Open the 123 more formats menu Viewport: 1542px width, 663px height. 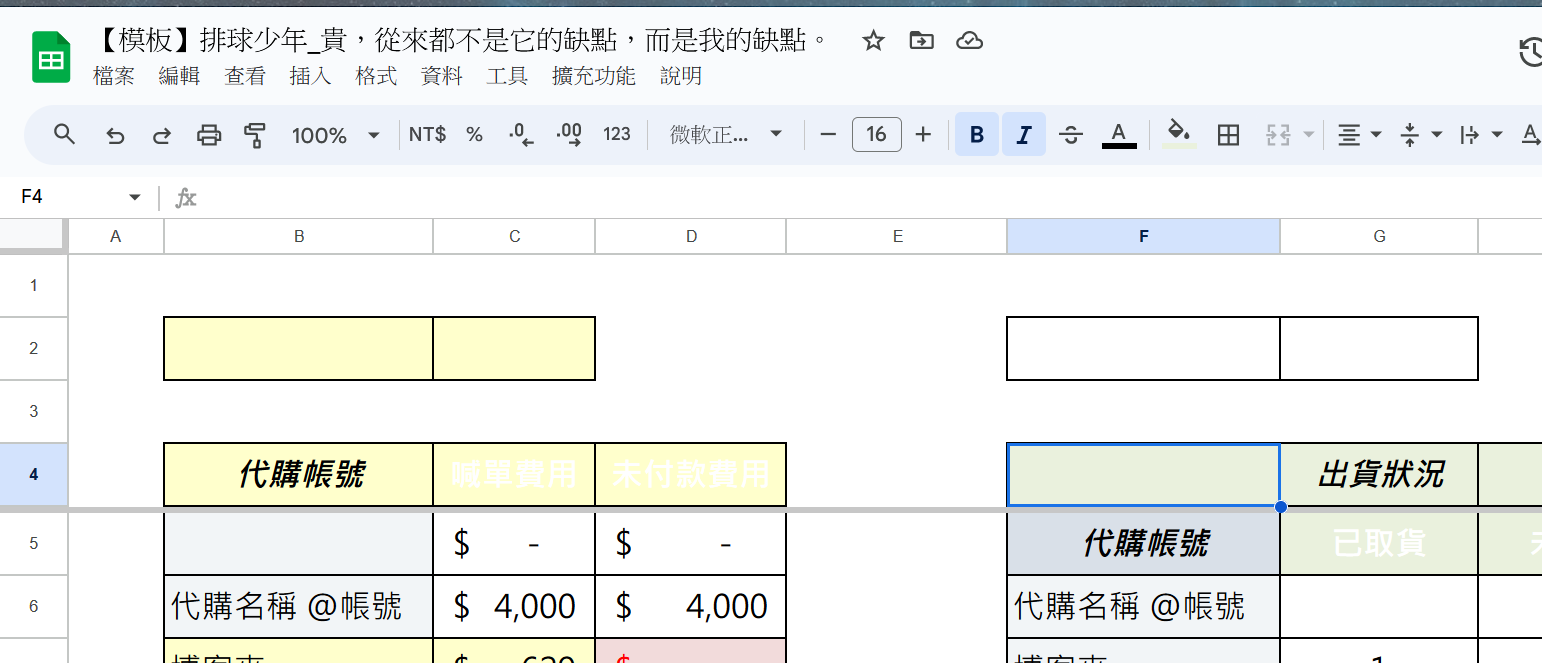[x=617, y=135]
